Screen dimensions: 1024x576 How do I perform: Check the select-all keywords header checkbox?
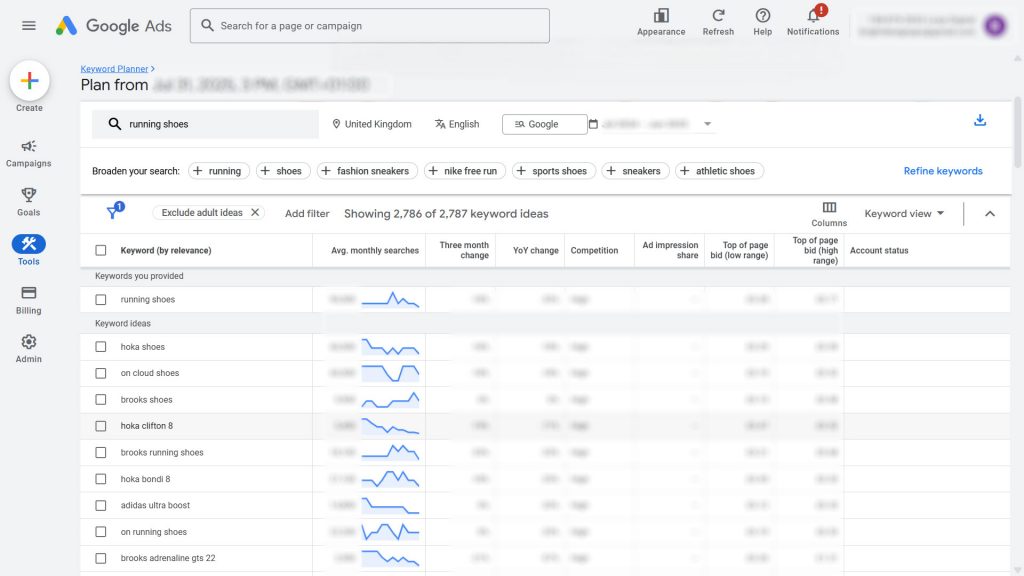pyautogui.click(x=100, y=251)
